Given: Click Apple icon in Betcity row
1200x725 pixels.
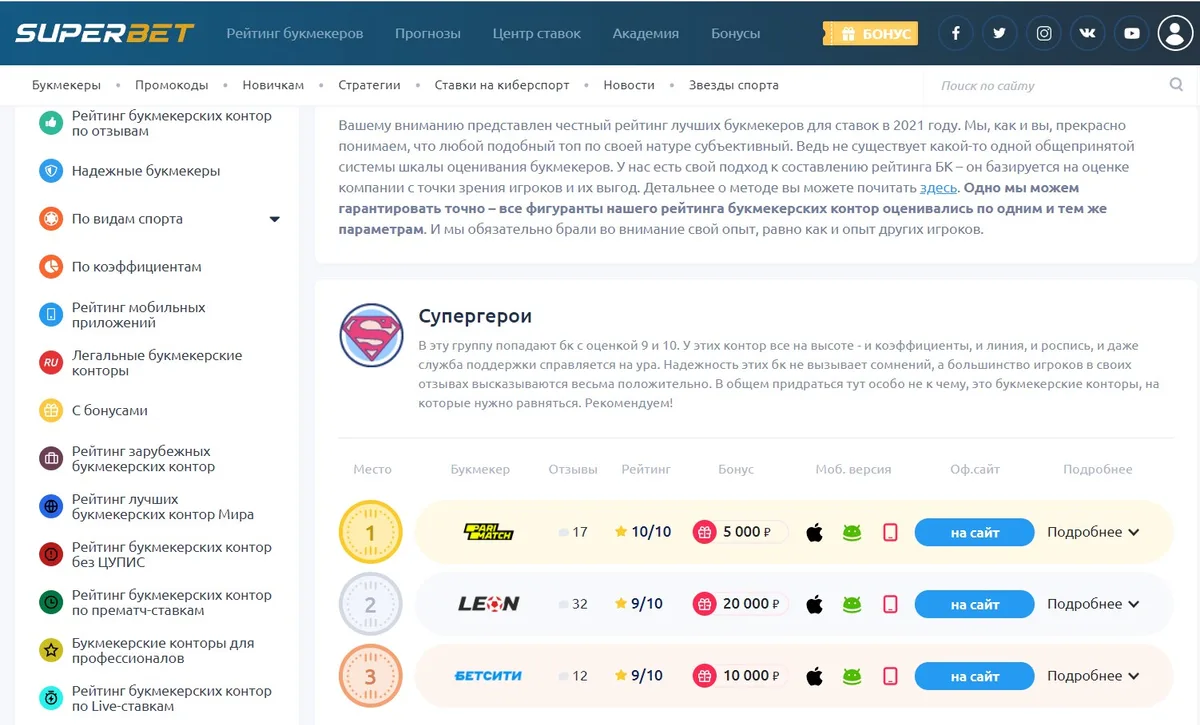Looking at the screenshot, I should (814, 676).
